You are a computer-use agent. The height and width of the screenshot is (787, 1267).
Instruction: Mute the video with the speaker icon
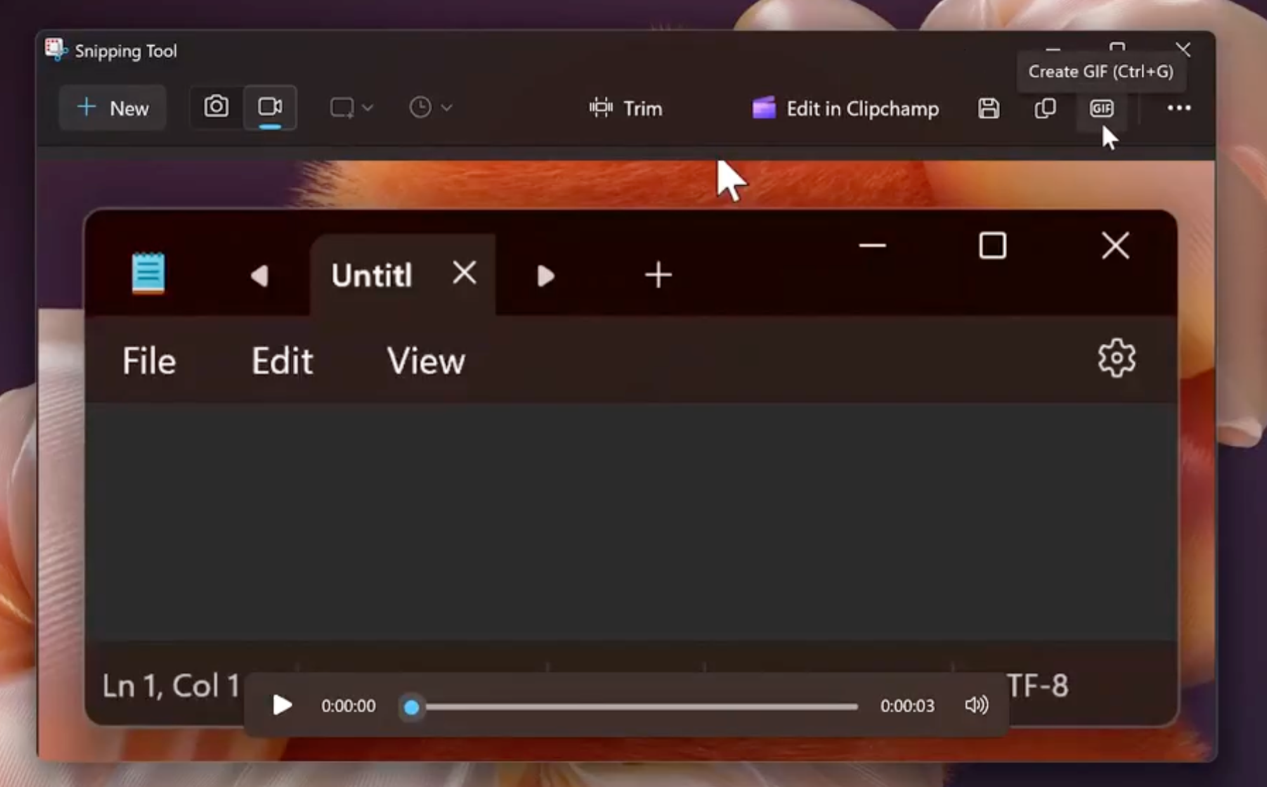(976, 705)
